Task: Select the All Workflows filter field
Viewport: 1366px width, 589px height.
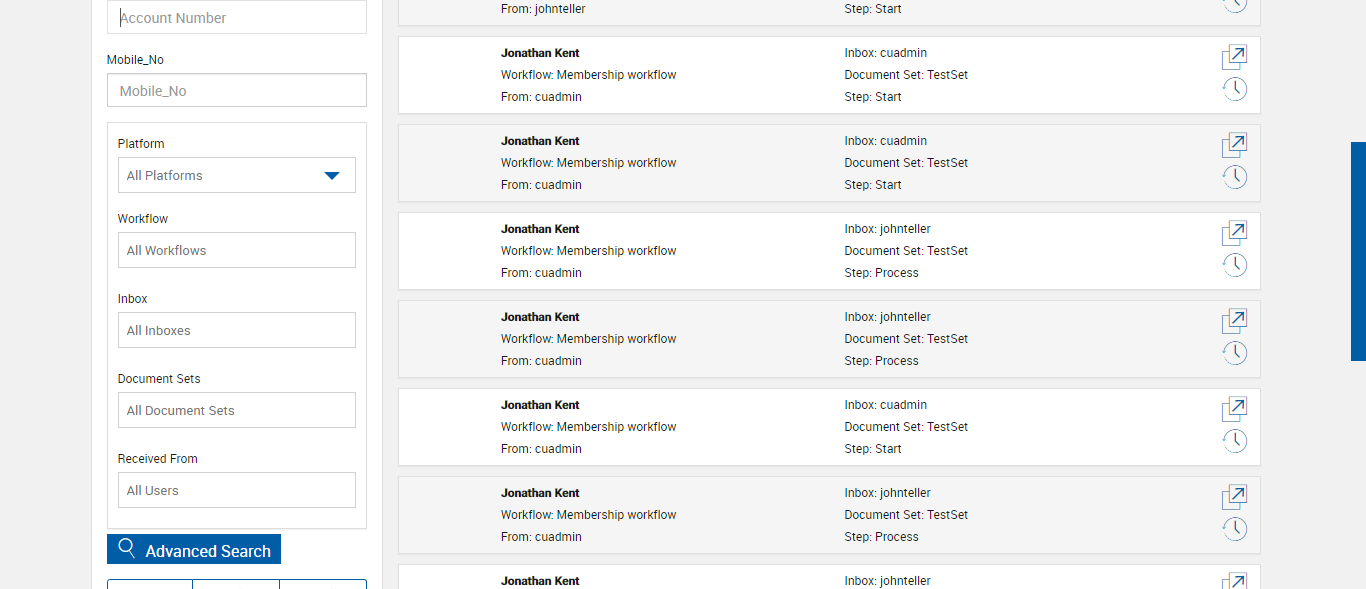Action: coord(236,250)
